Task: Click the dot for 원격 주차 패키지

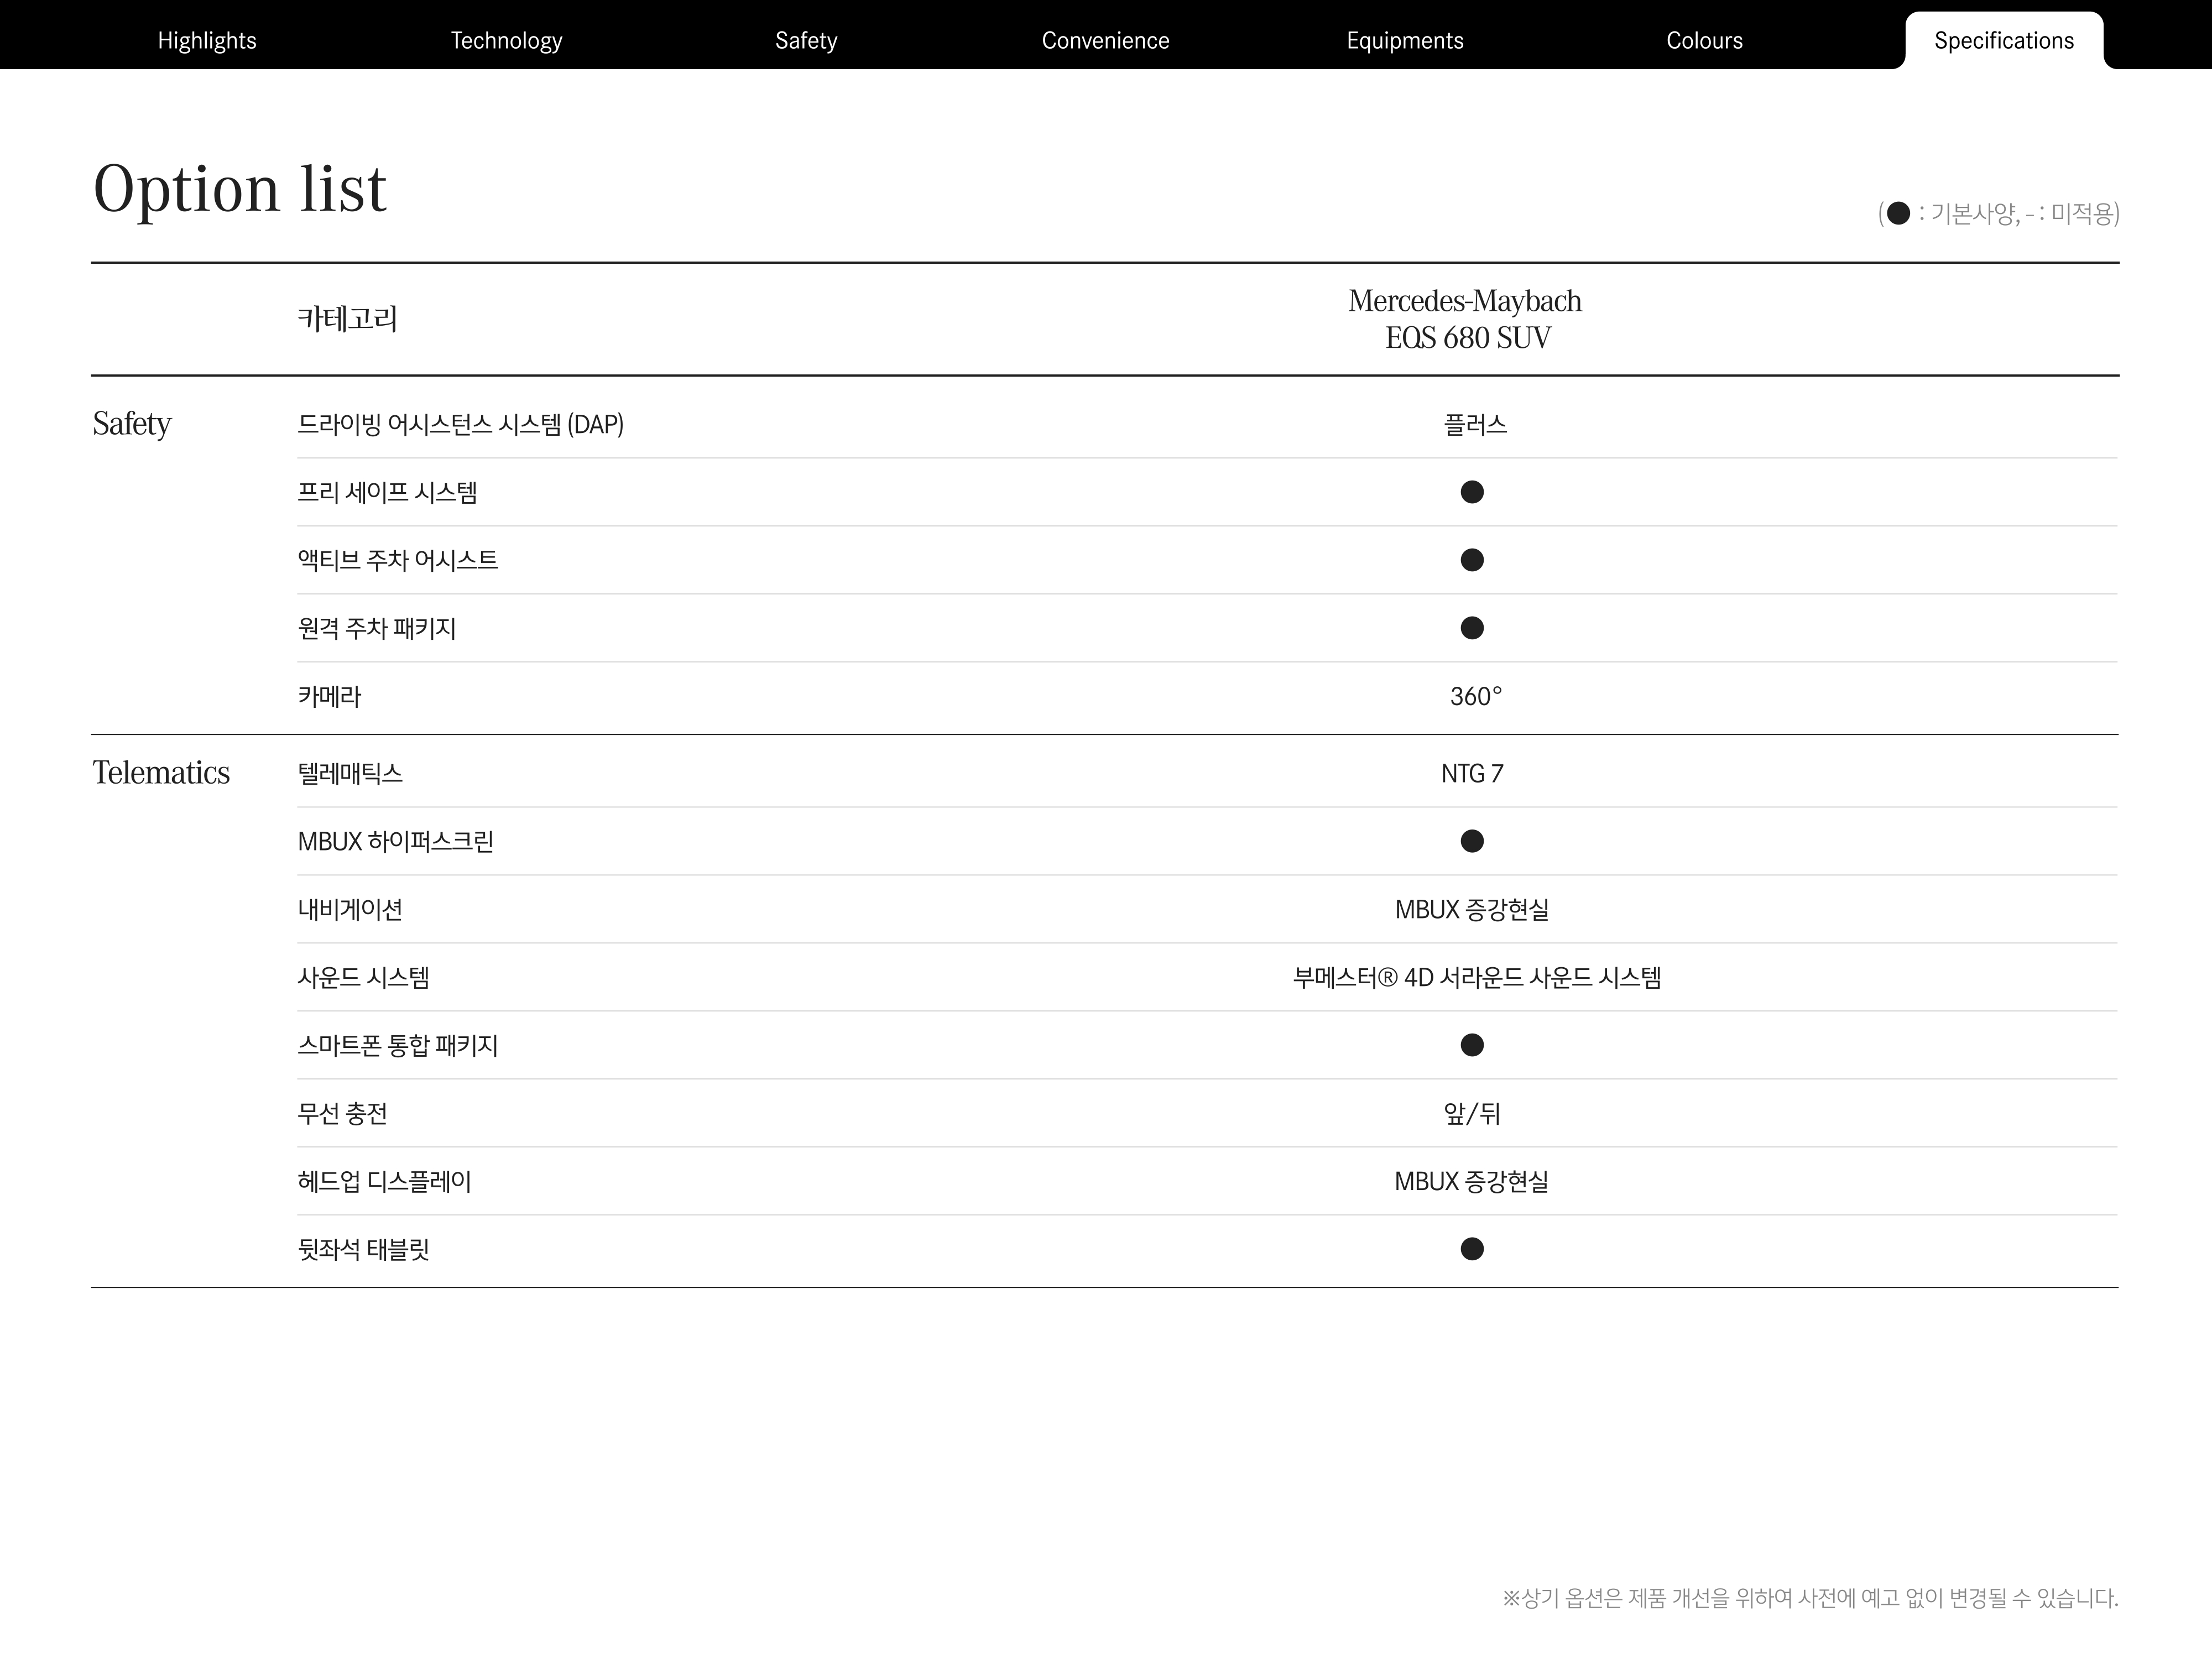Action: coord(1472,628)
